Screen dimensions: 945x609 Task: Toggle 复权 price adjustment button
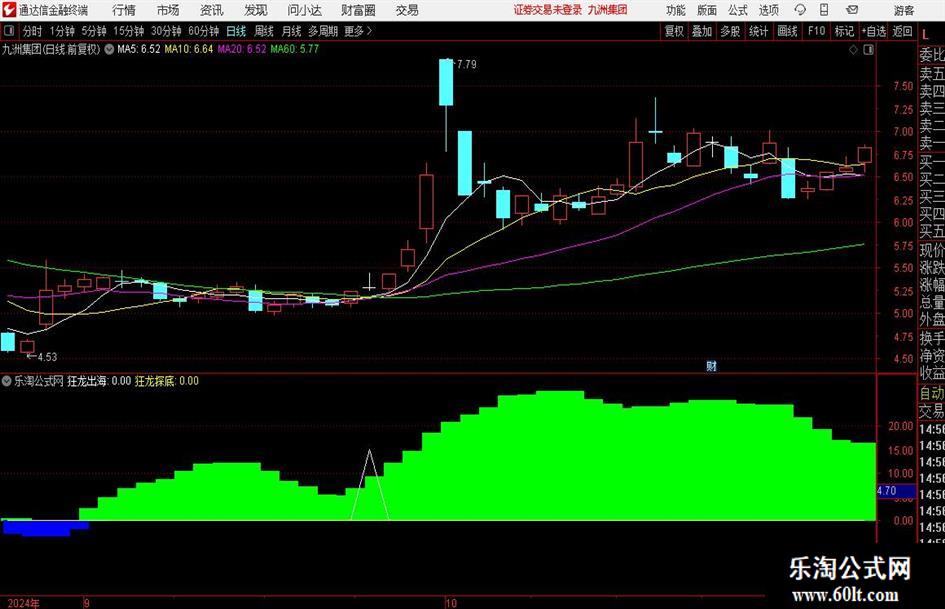pyautogui.click(x=674, y=31)
